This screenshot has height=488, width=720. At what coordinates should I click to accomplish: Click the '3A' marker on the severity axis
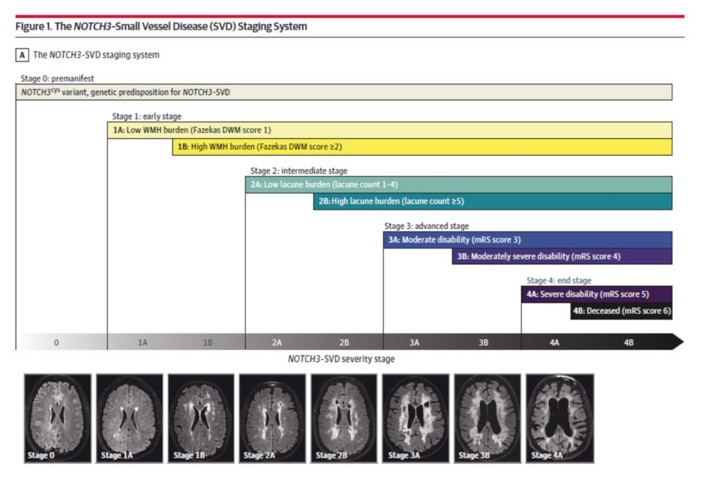point(414,342)
